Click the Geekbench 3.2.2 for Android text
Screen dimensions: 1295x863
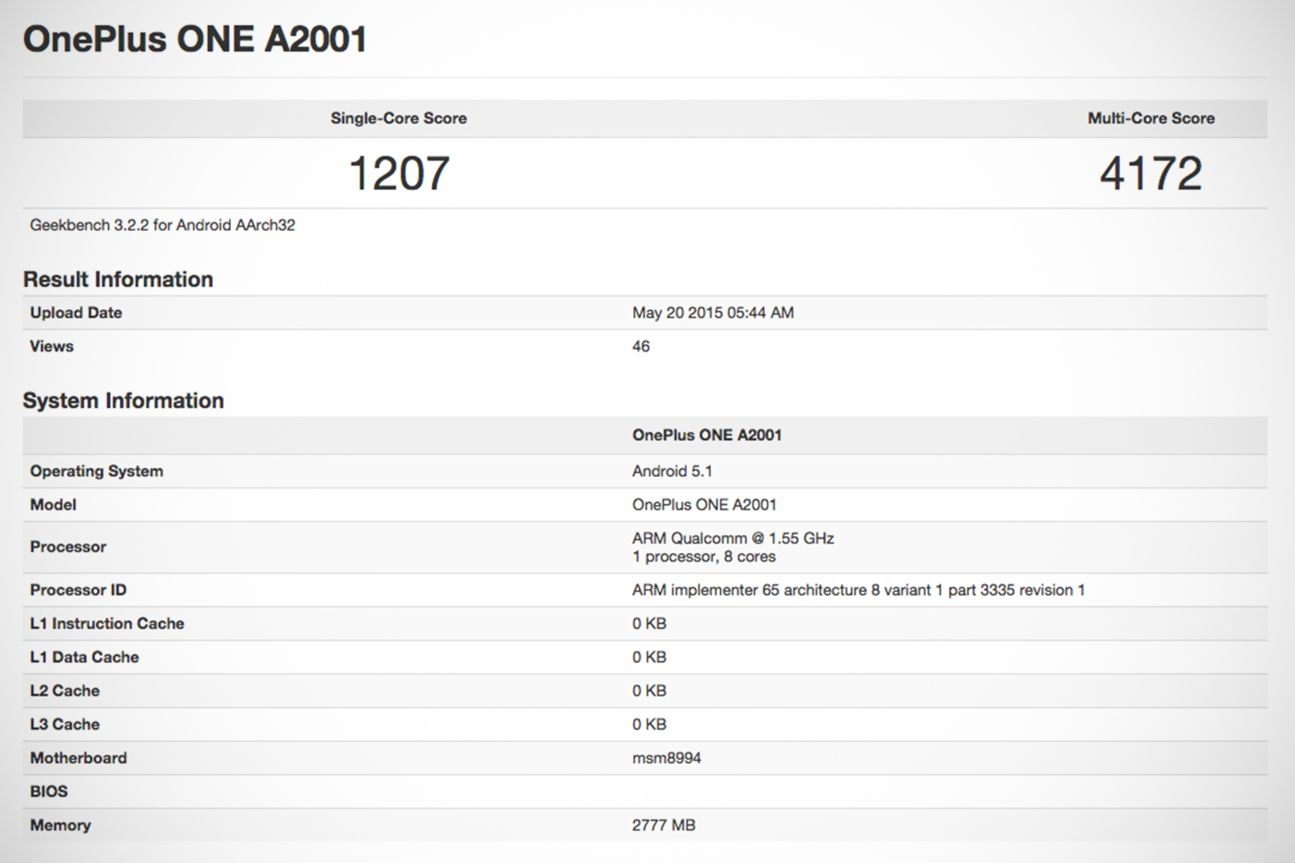162,225
